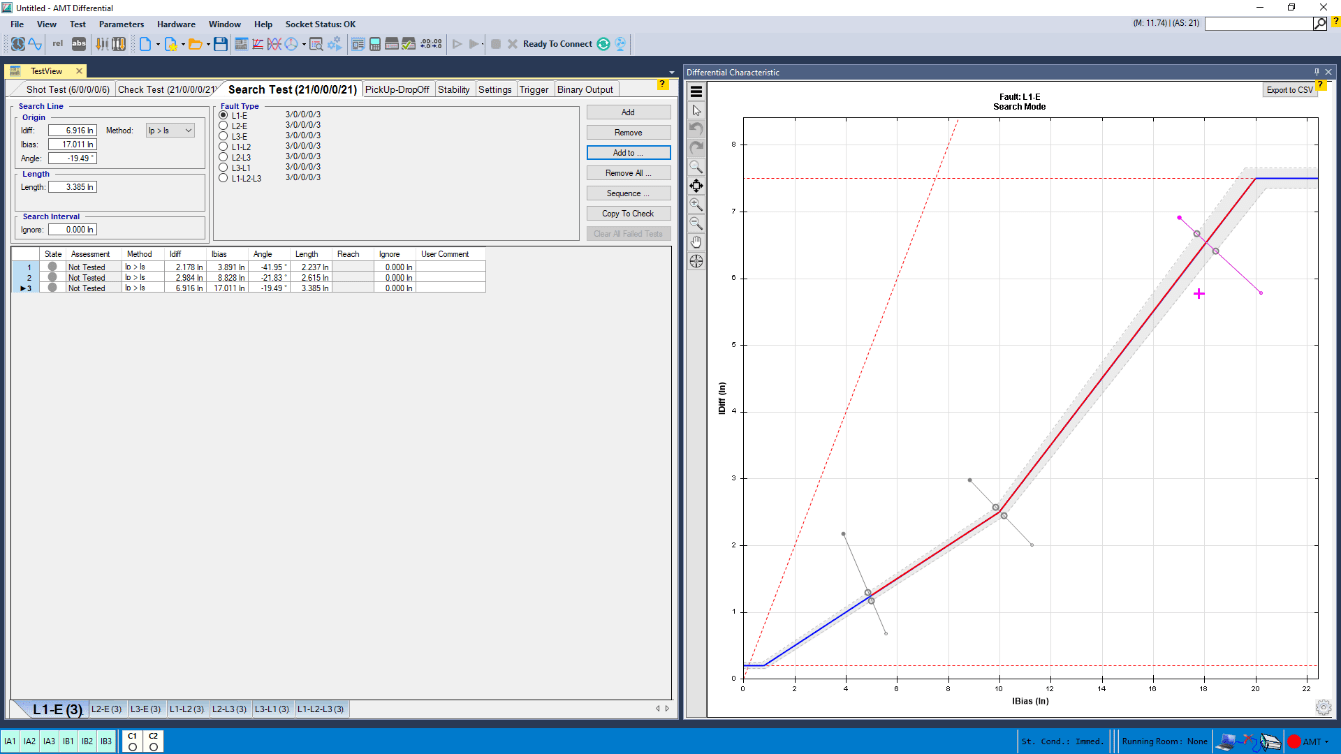Click the 'Copy To Check' button
Image resolution: width=1341 pixels, height=754 pixels.
click(628, 213)
